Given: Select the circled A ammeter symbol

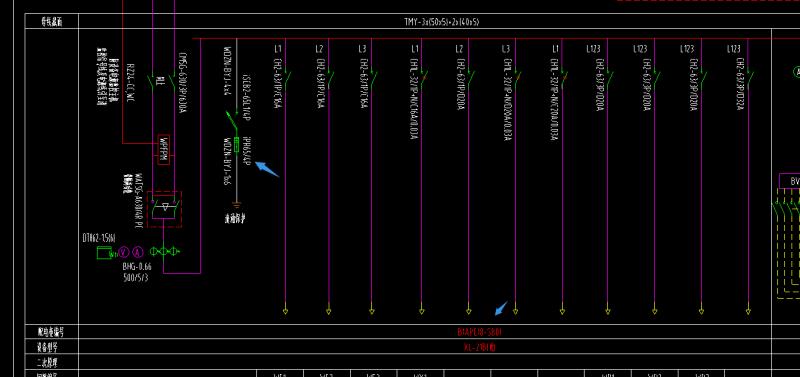Looking at the screenshot, I should [138, 252].
